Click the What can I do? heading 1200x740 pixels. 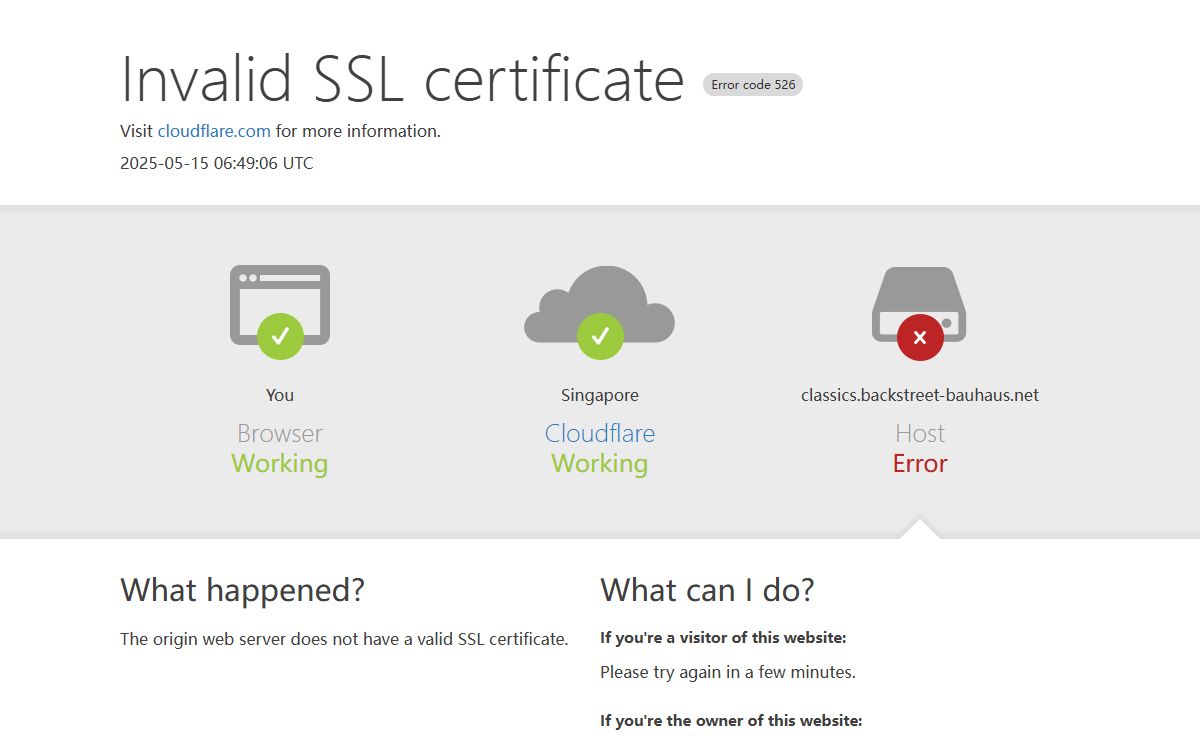(707, 590)
